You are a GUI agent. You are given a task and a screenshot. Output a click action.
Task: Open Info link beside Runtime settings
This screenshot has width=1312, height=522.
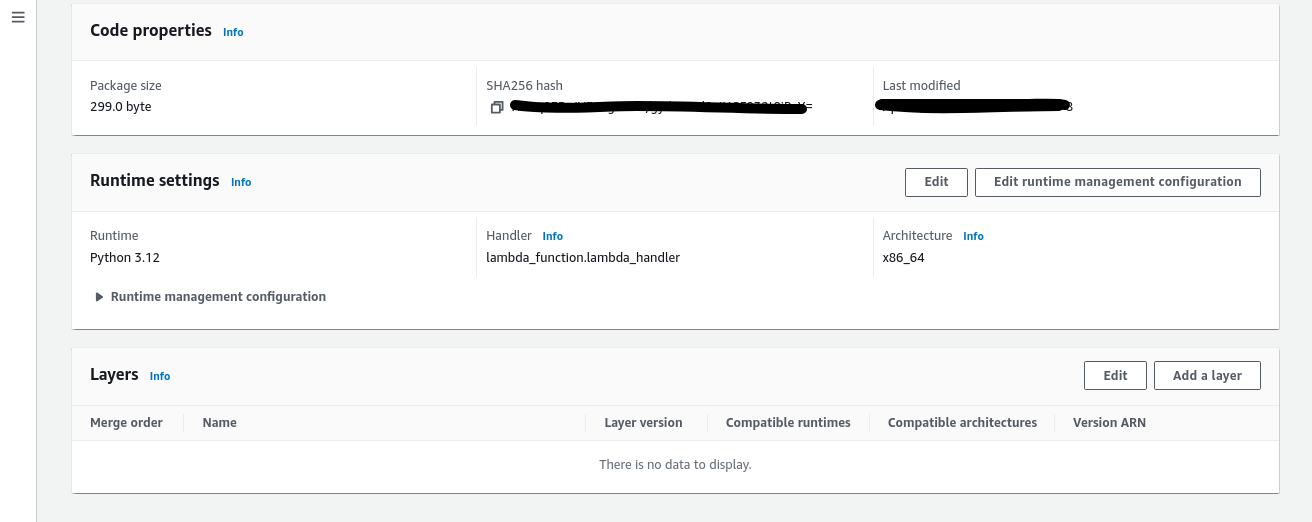[x=241, y=182]
